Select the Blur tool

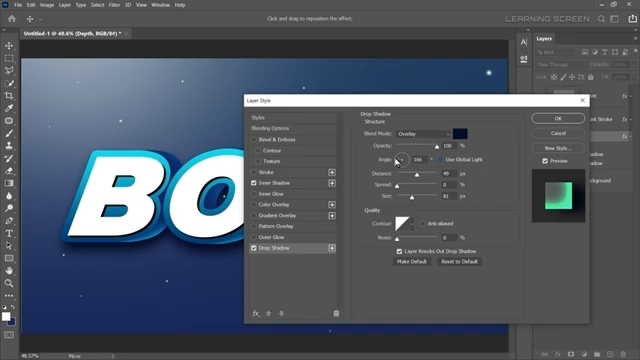(9, 196)
